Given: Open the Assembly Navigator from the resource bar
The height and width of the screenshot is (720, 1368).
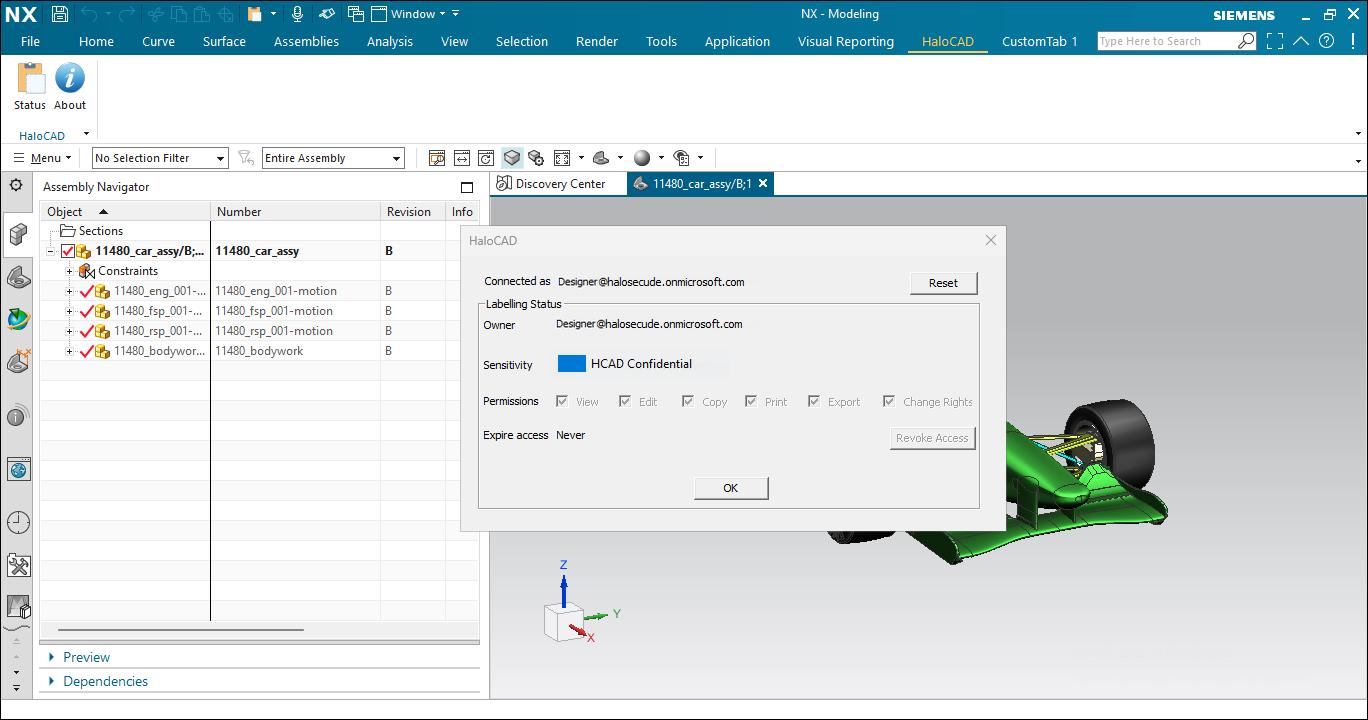Looking at the screenshot, I should coord(16,234).
